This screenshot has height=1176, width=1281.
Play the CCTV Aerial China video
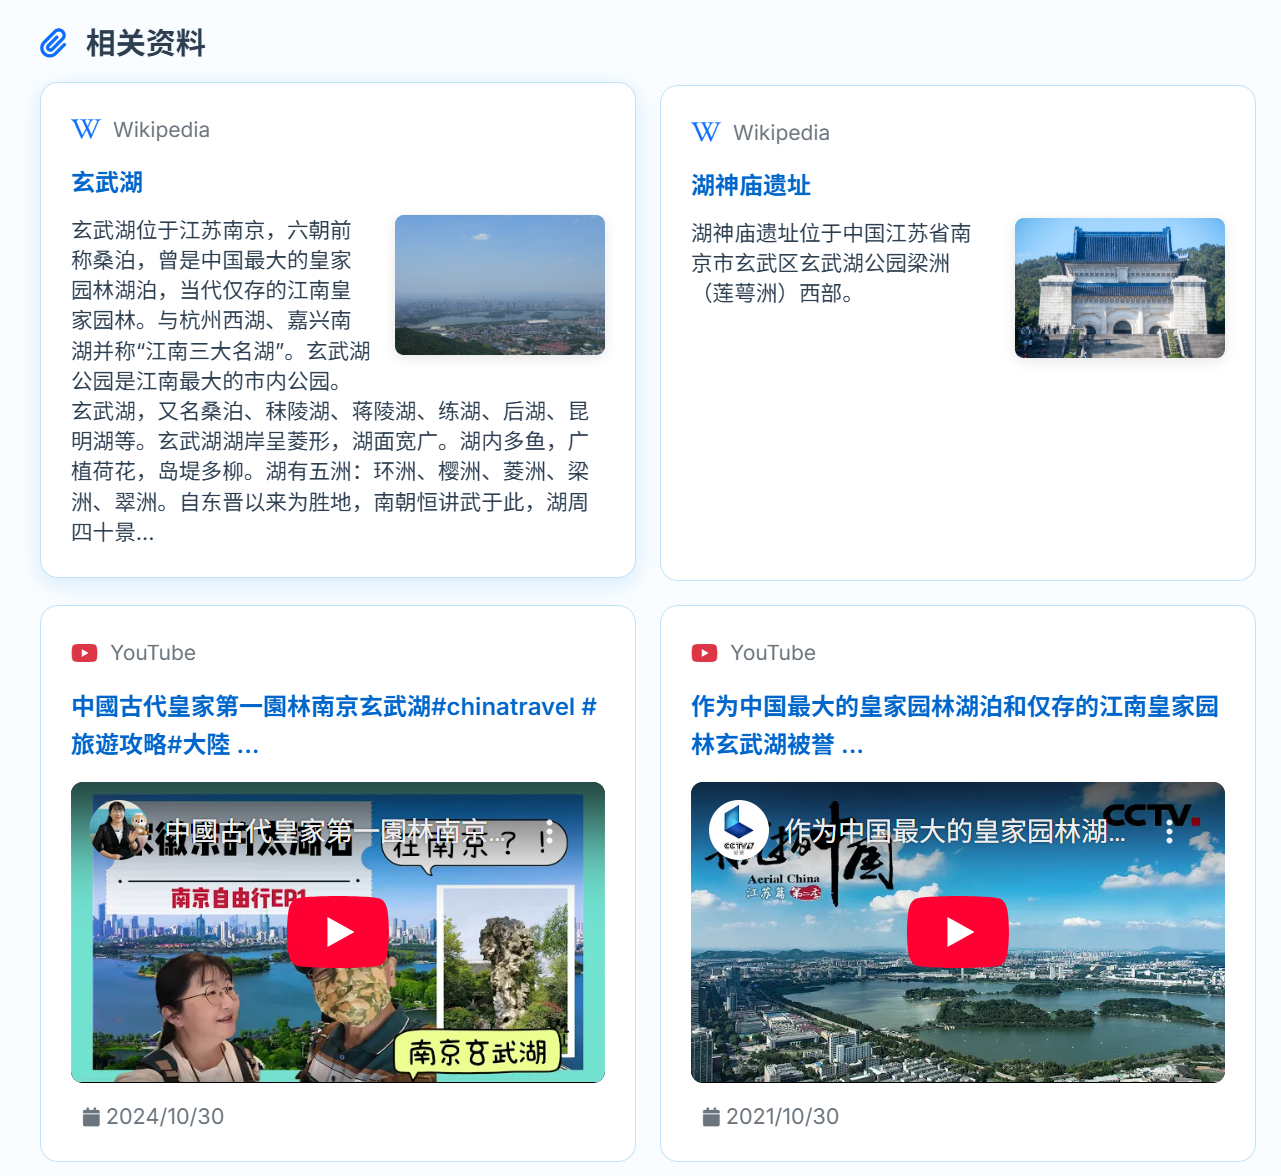958,932
